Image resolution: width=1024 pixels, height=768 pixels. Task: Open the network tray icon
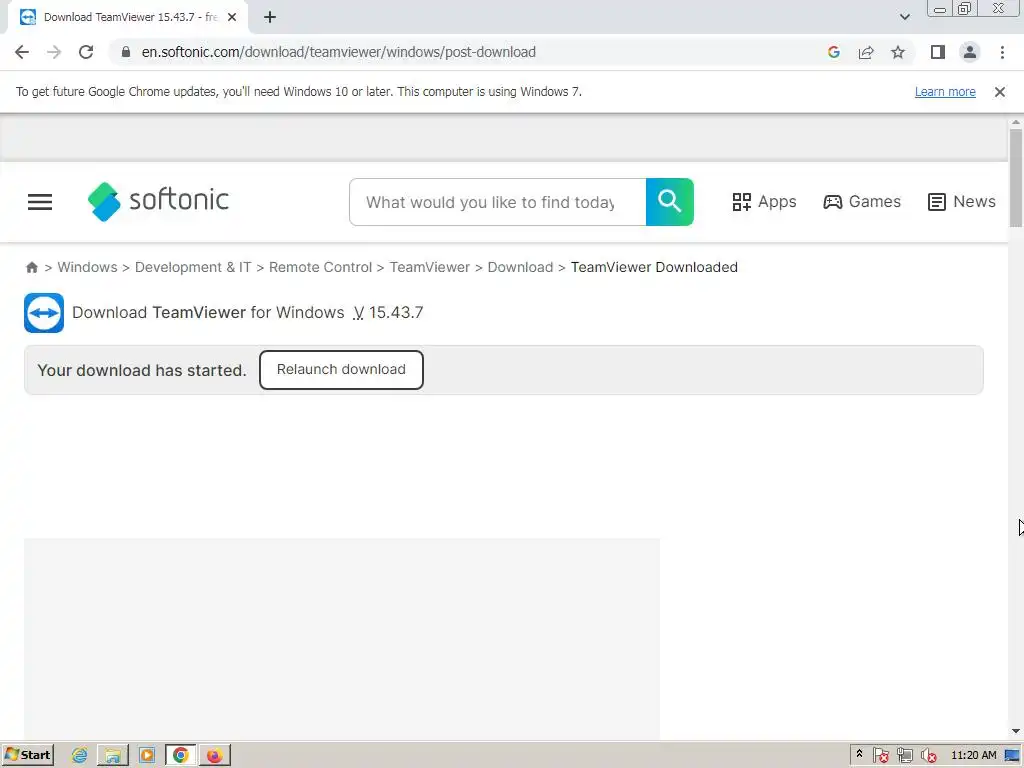pyautogui.click(x=904, y=756)
